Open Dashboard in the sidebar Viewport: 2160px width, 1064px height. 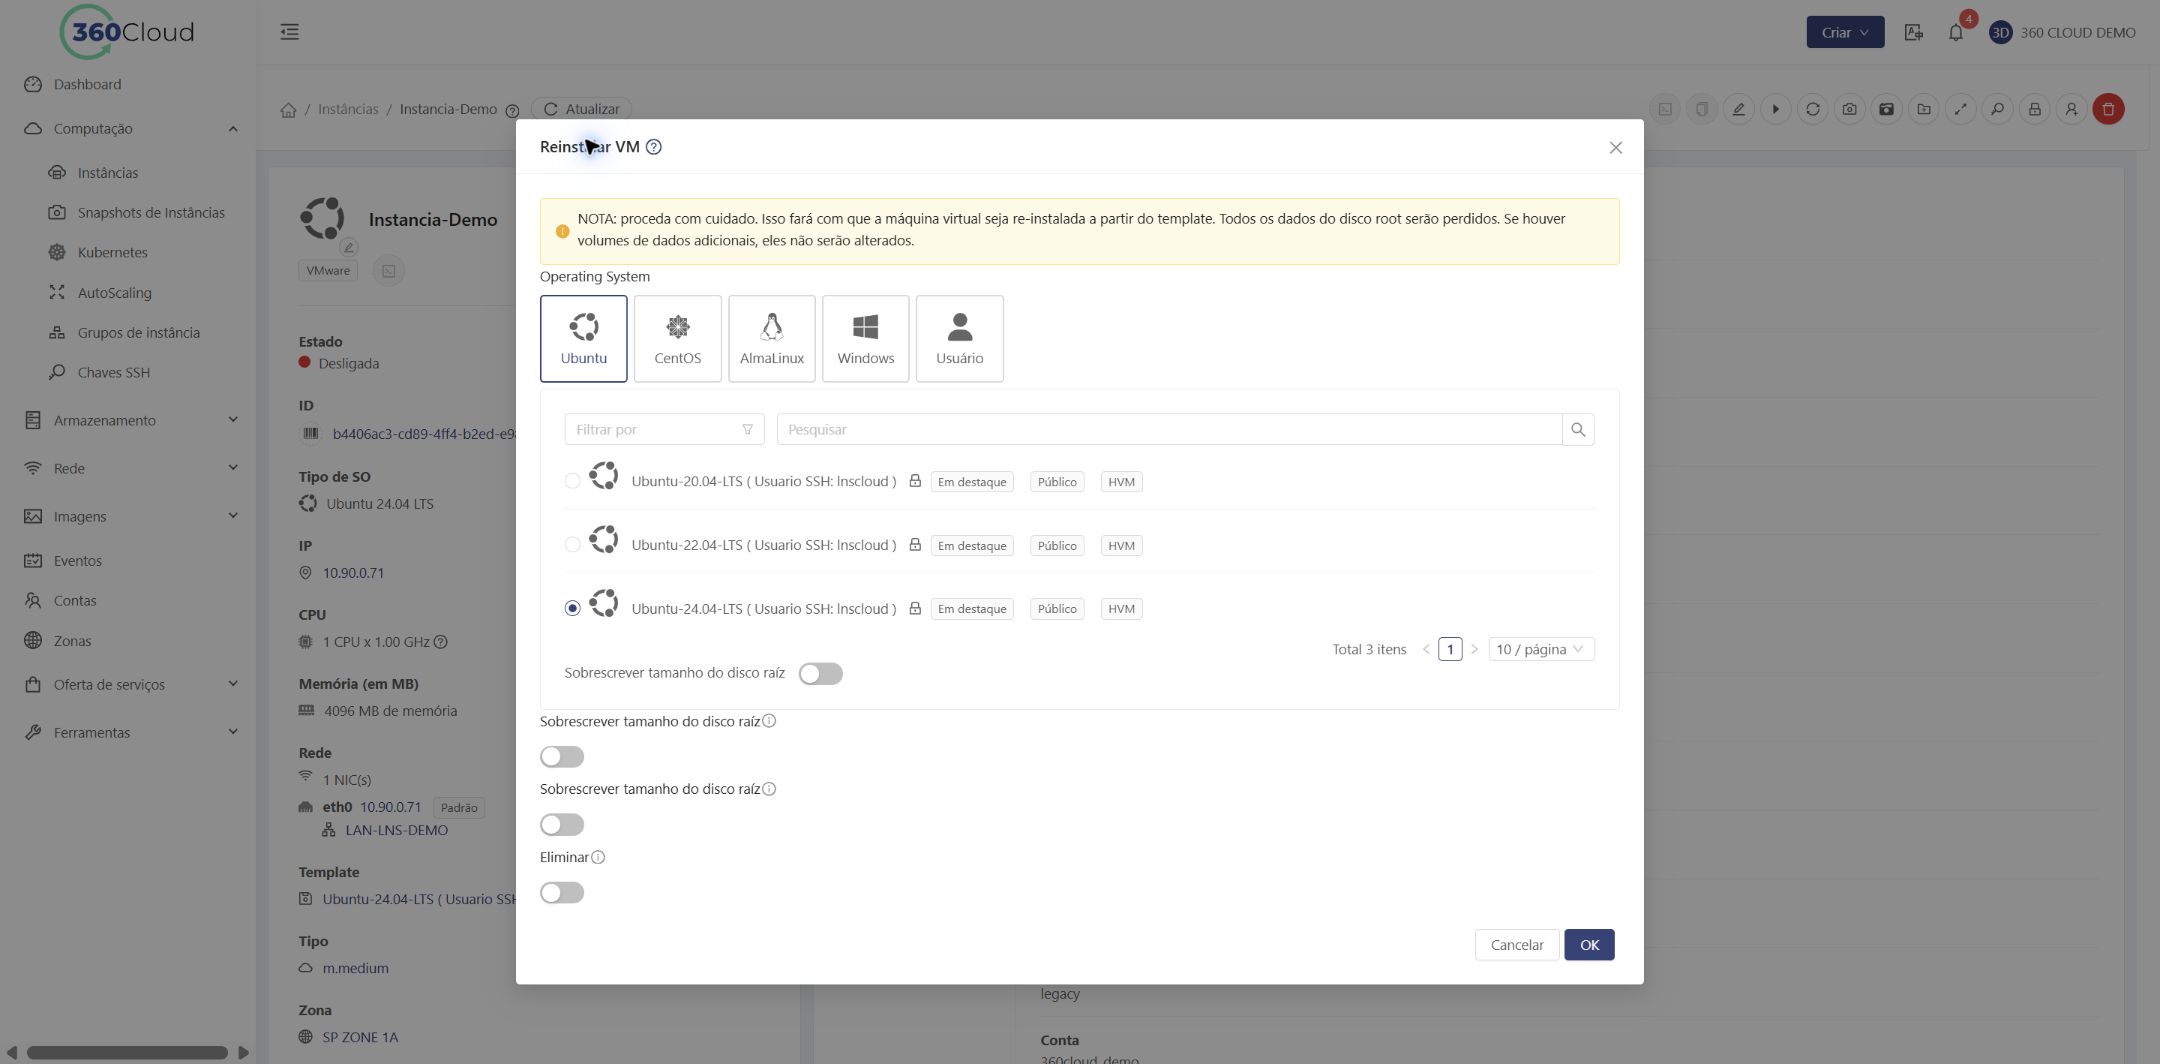click(87, 84)
